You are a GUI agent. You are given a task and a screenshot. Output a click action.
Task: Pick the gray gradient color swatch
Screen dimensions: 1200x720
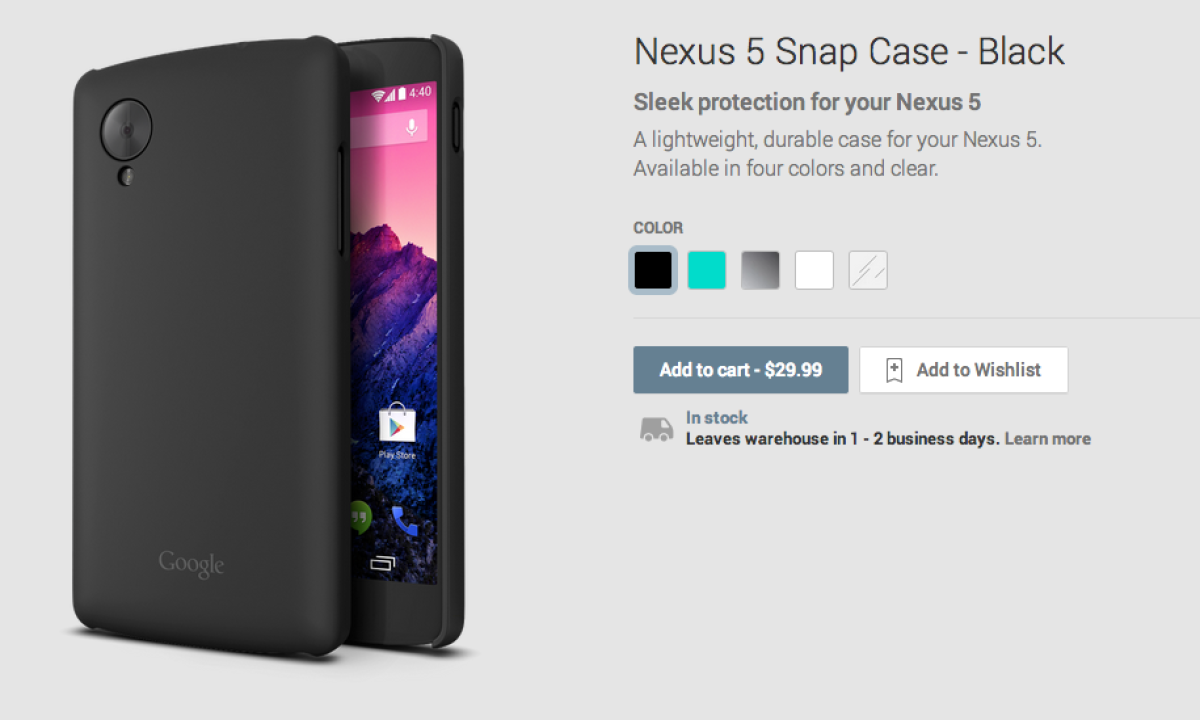761,270
